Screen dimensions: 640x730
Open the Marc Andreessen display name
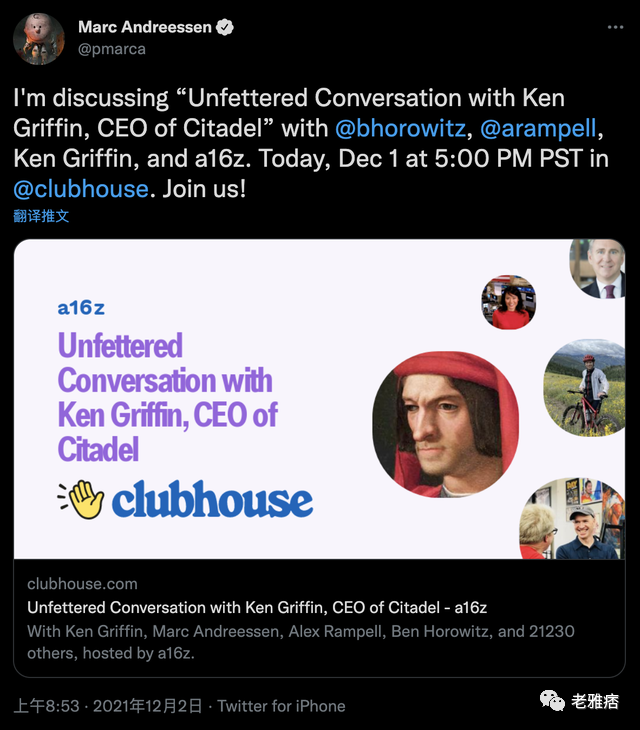(x=144, y=27)
